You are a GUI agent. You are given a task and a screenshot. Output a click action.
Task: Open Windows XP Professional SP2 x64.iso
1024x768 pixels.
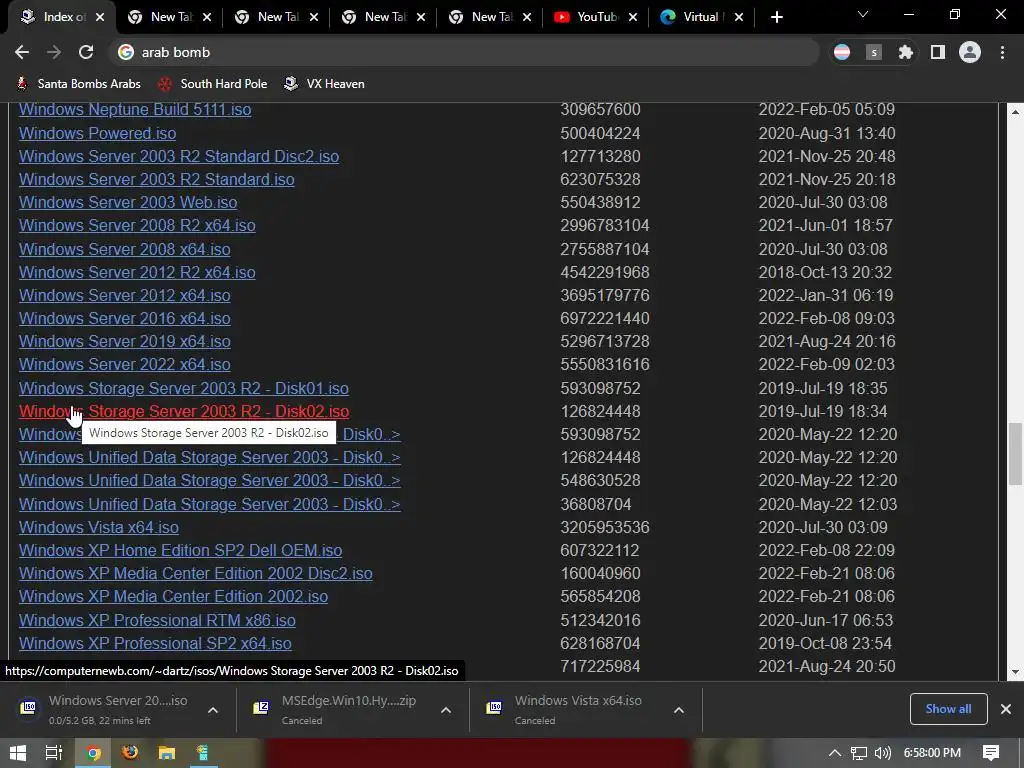(155, 643)
